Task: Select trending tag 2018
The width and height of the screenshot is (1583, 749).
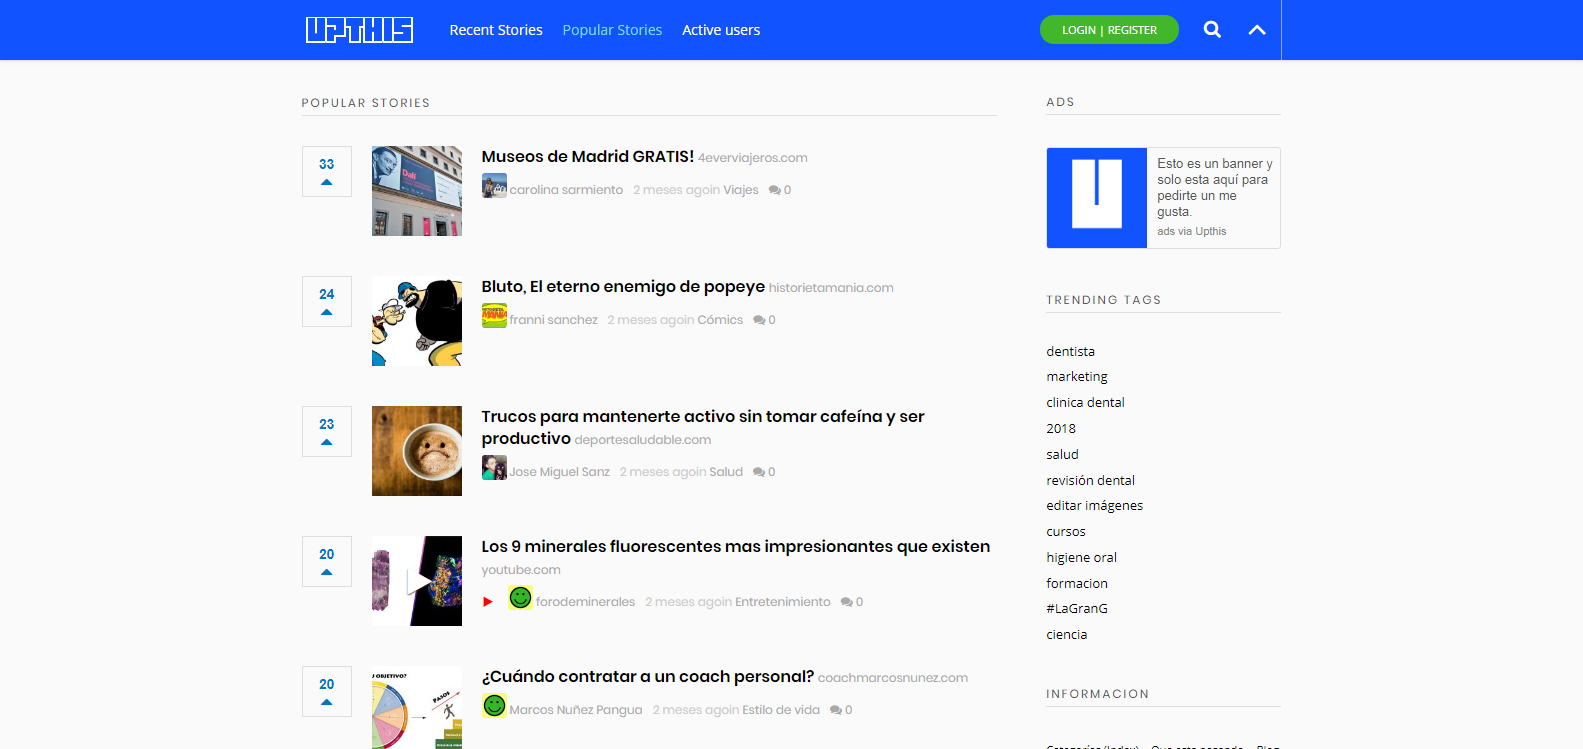Action: pos(1061,428)
